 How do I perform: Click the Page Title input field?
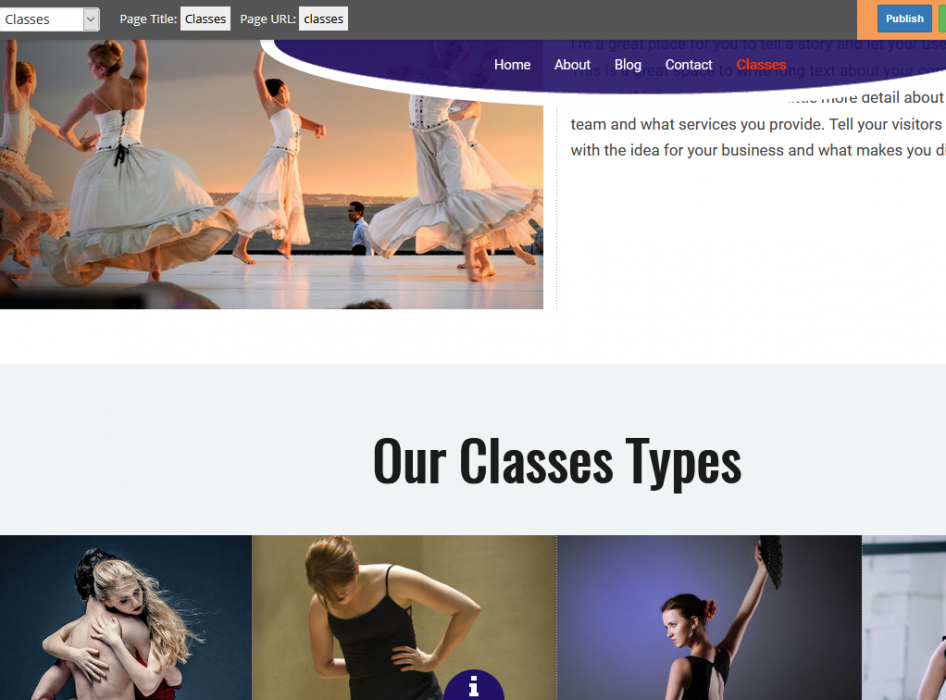[205, 19]
